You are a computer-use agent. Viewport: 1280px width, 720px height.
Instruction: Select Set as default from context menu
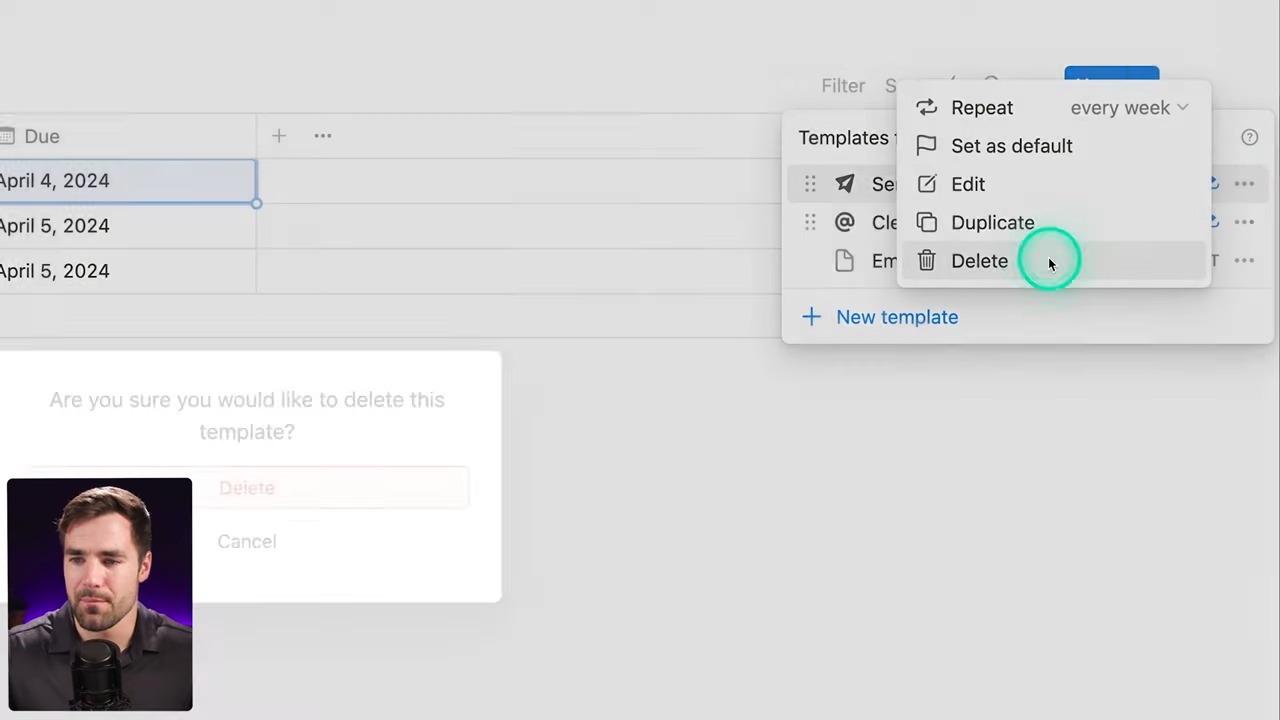tap(1011, 146)
